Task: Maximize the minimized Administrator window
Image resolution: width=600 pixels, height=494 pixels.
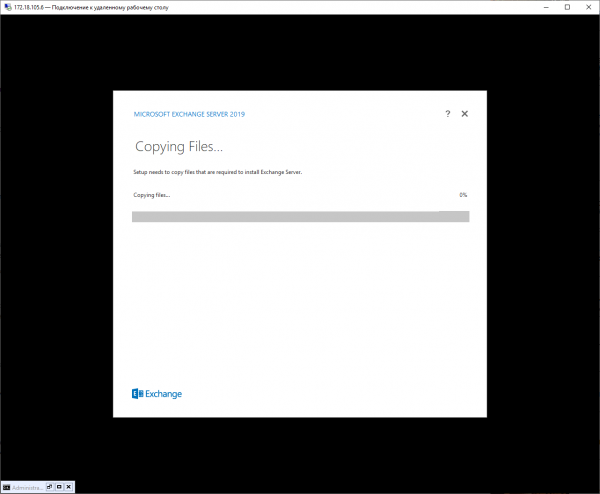Action: click(x=59, y=486)
